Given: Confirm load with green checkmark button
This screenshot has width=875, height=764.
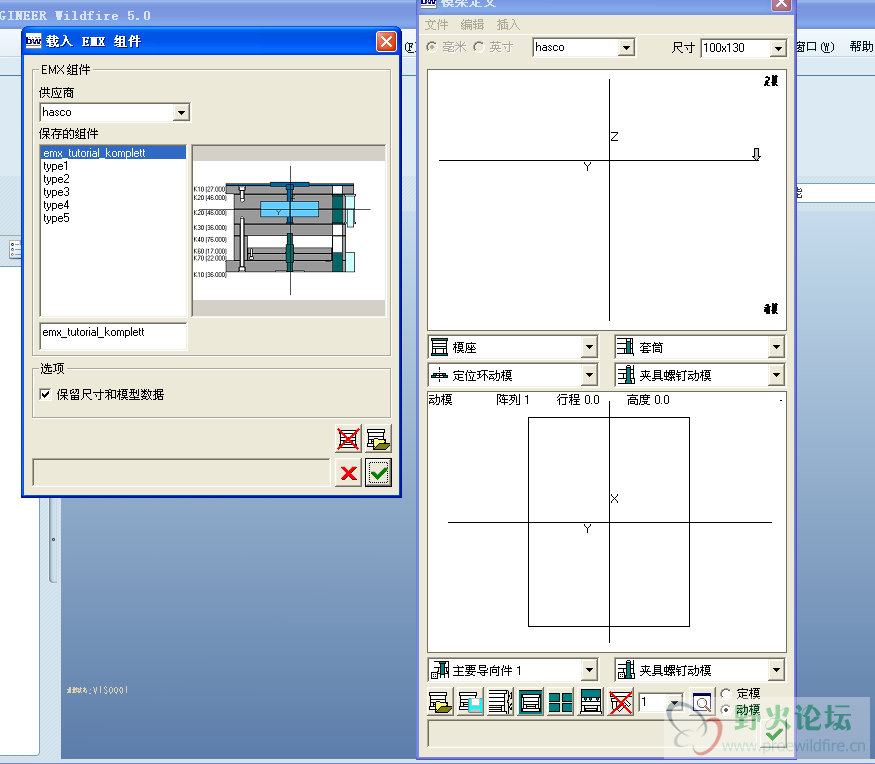Looking at the screenshot, I should point(379,473).
